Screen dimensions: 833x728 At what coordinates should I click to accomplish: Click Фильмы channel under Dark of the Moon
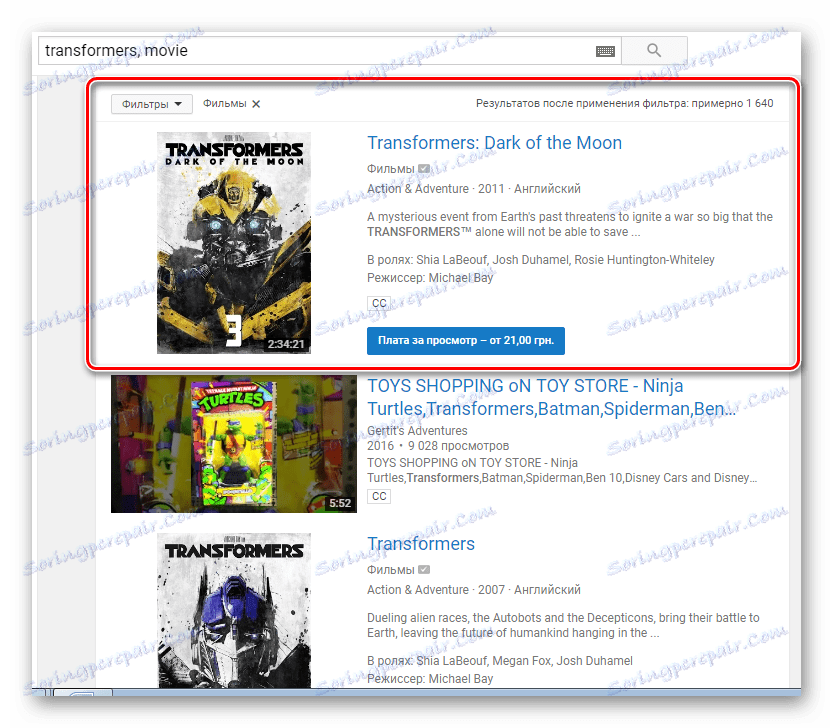click(x=390, y=168)
